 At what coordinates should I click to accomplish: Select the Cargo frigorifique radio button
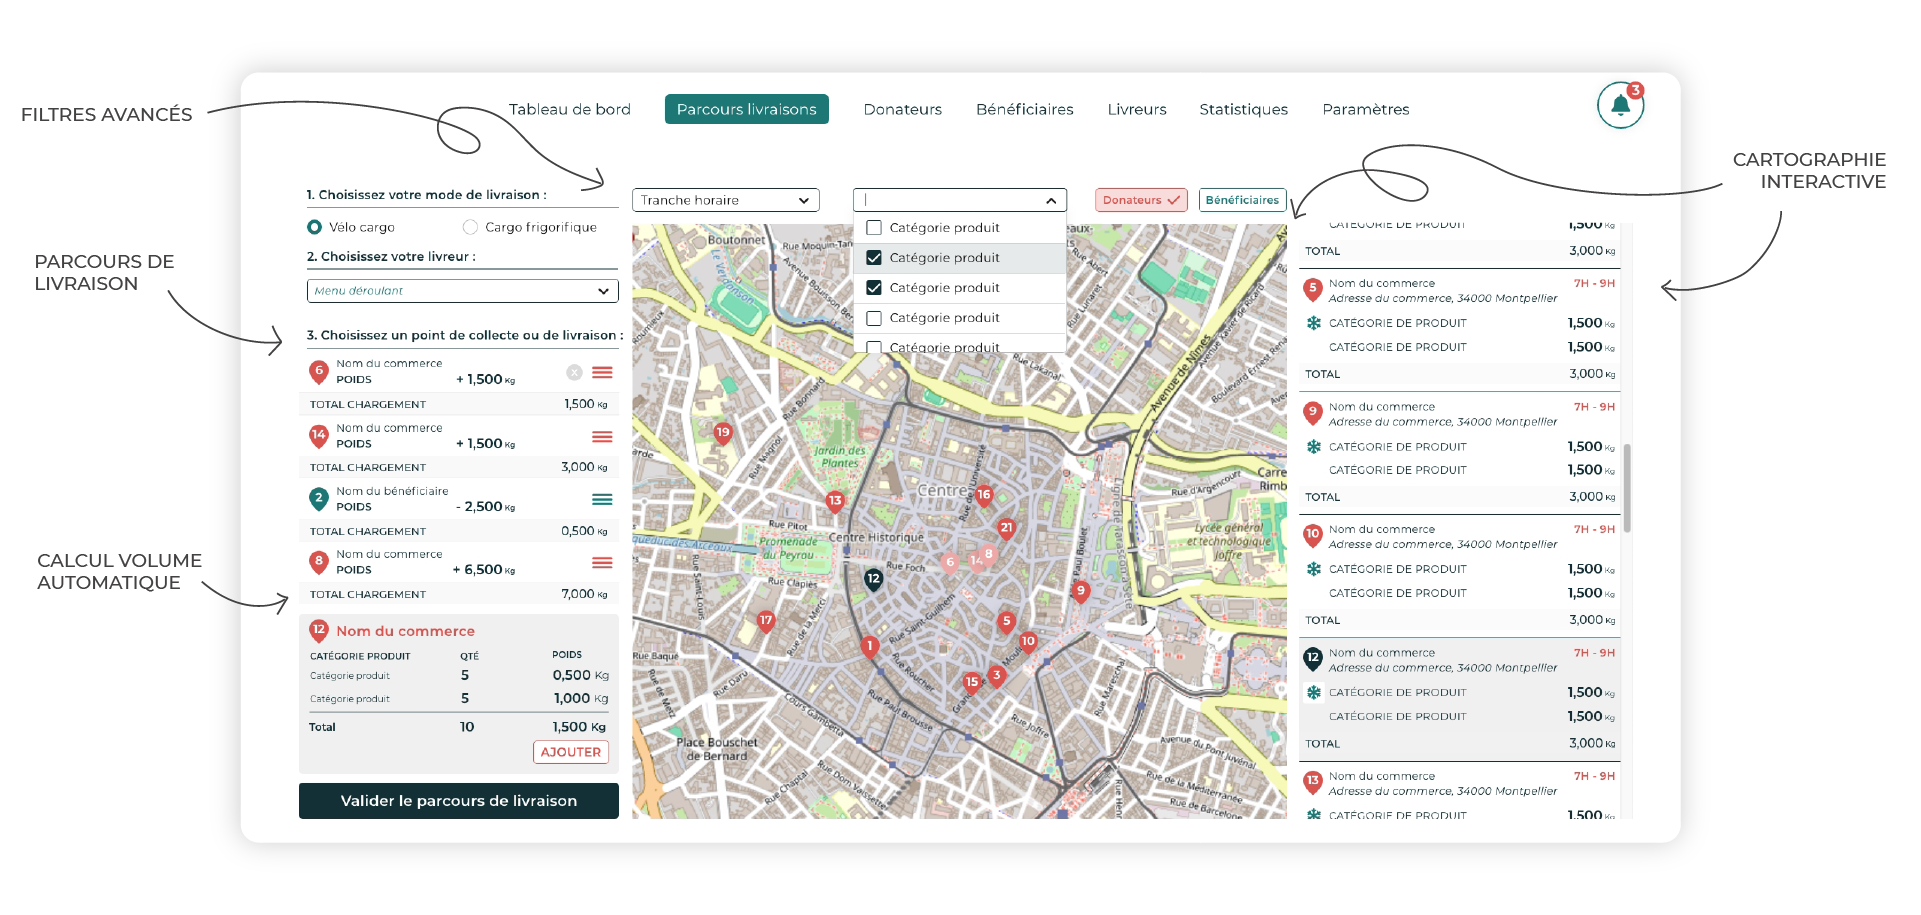tap(469, 227)
